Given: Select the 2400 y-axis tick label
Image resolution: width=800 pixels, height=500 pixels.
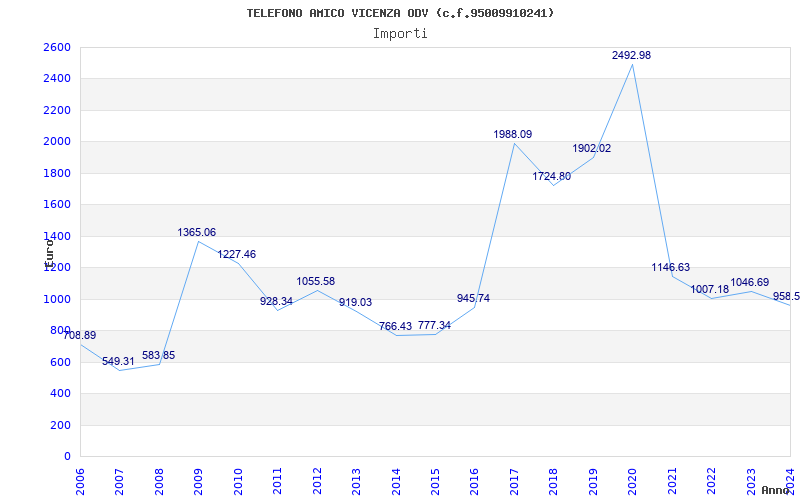Looking at the screenshot, I should pos(58,79).
